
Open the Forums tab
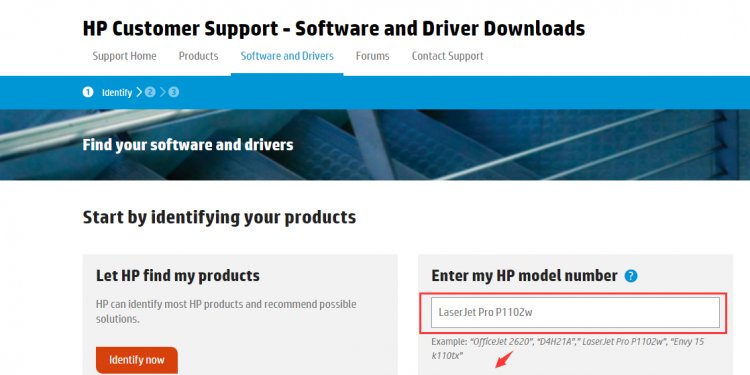click(373, 56)
